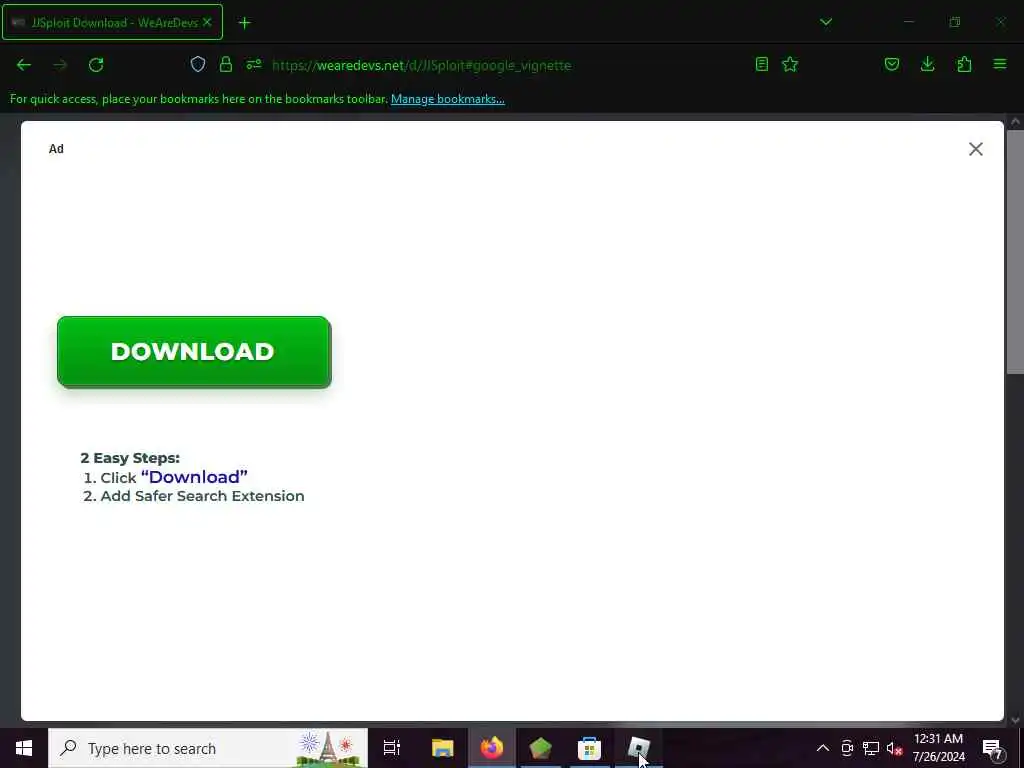This screenshot has width=1024, height=768.
Task: Open File Explorer from taskbar
Action: [x=442, y=748]
